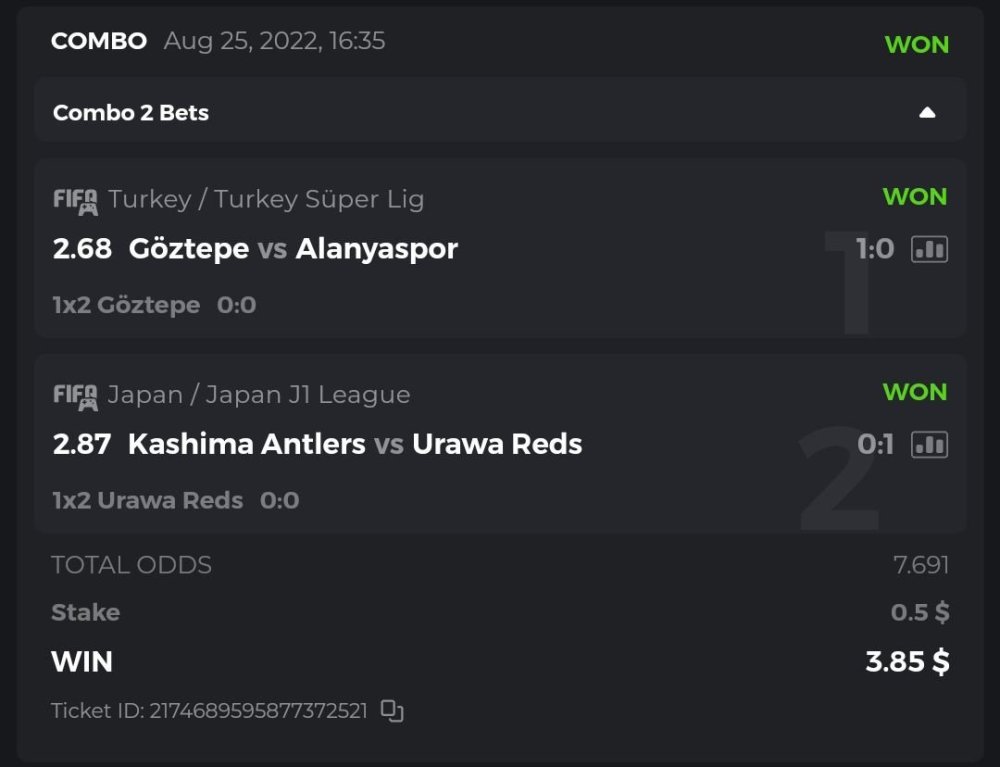The image size is (1000, 767).
Task: Click the 3.85 $ win amount
Action: tap(907, 661)
